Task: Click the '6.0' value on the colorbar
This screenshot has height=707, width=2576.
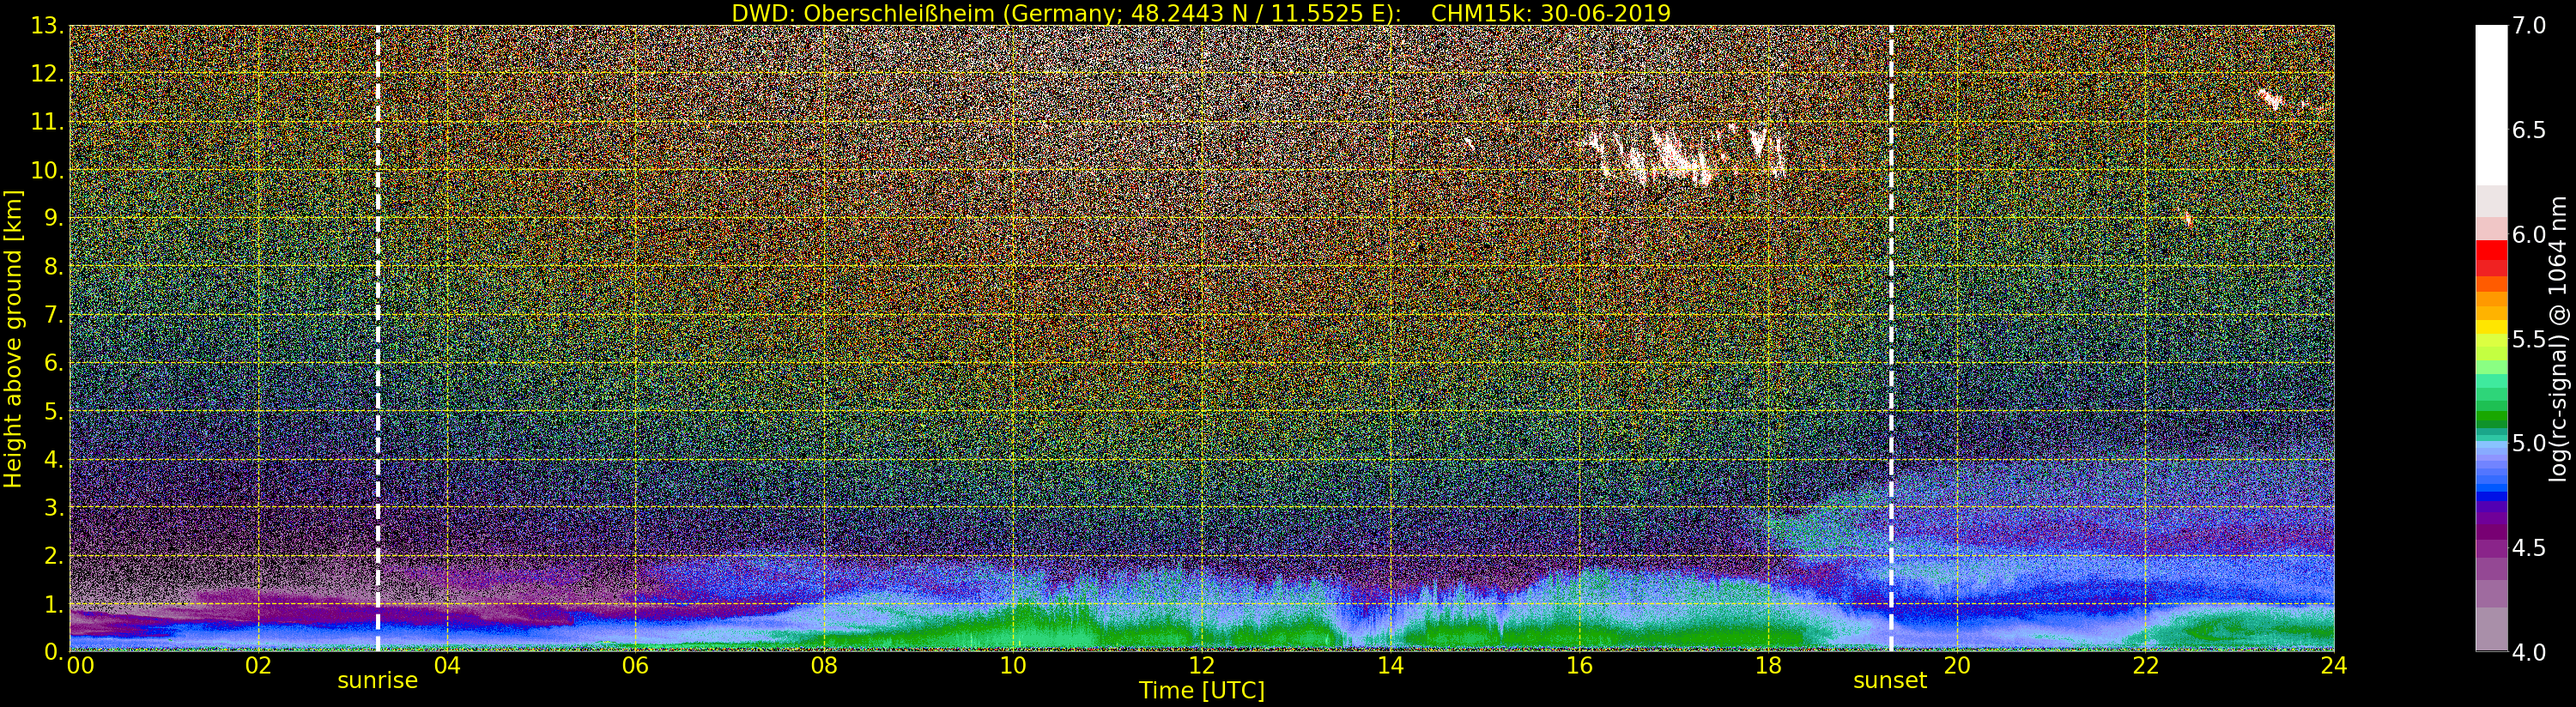Action: (2529, 234)
